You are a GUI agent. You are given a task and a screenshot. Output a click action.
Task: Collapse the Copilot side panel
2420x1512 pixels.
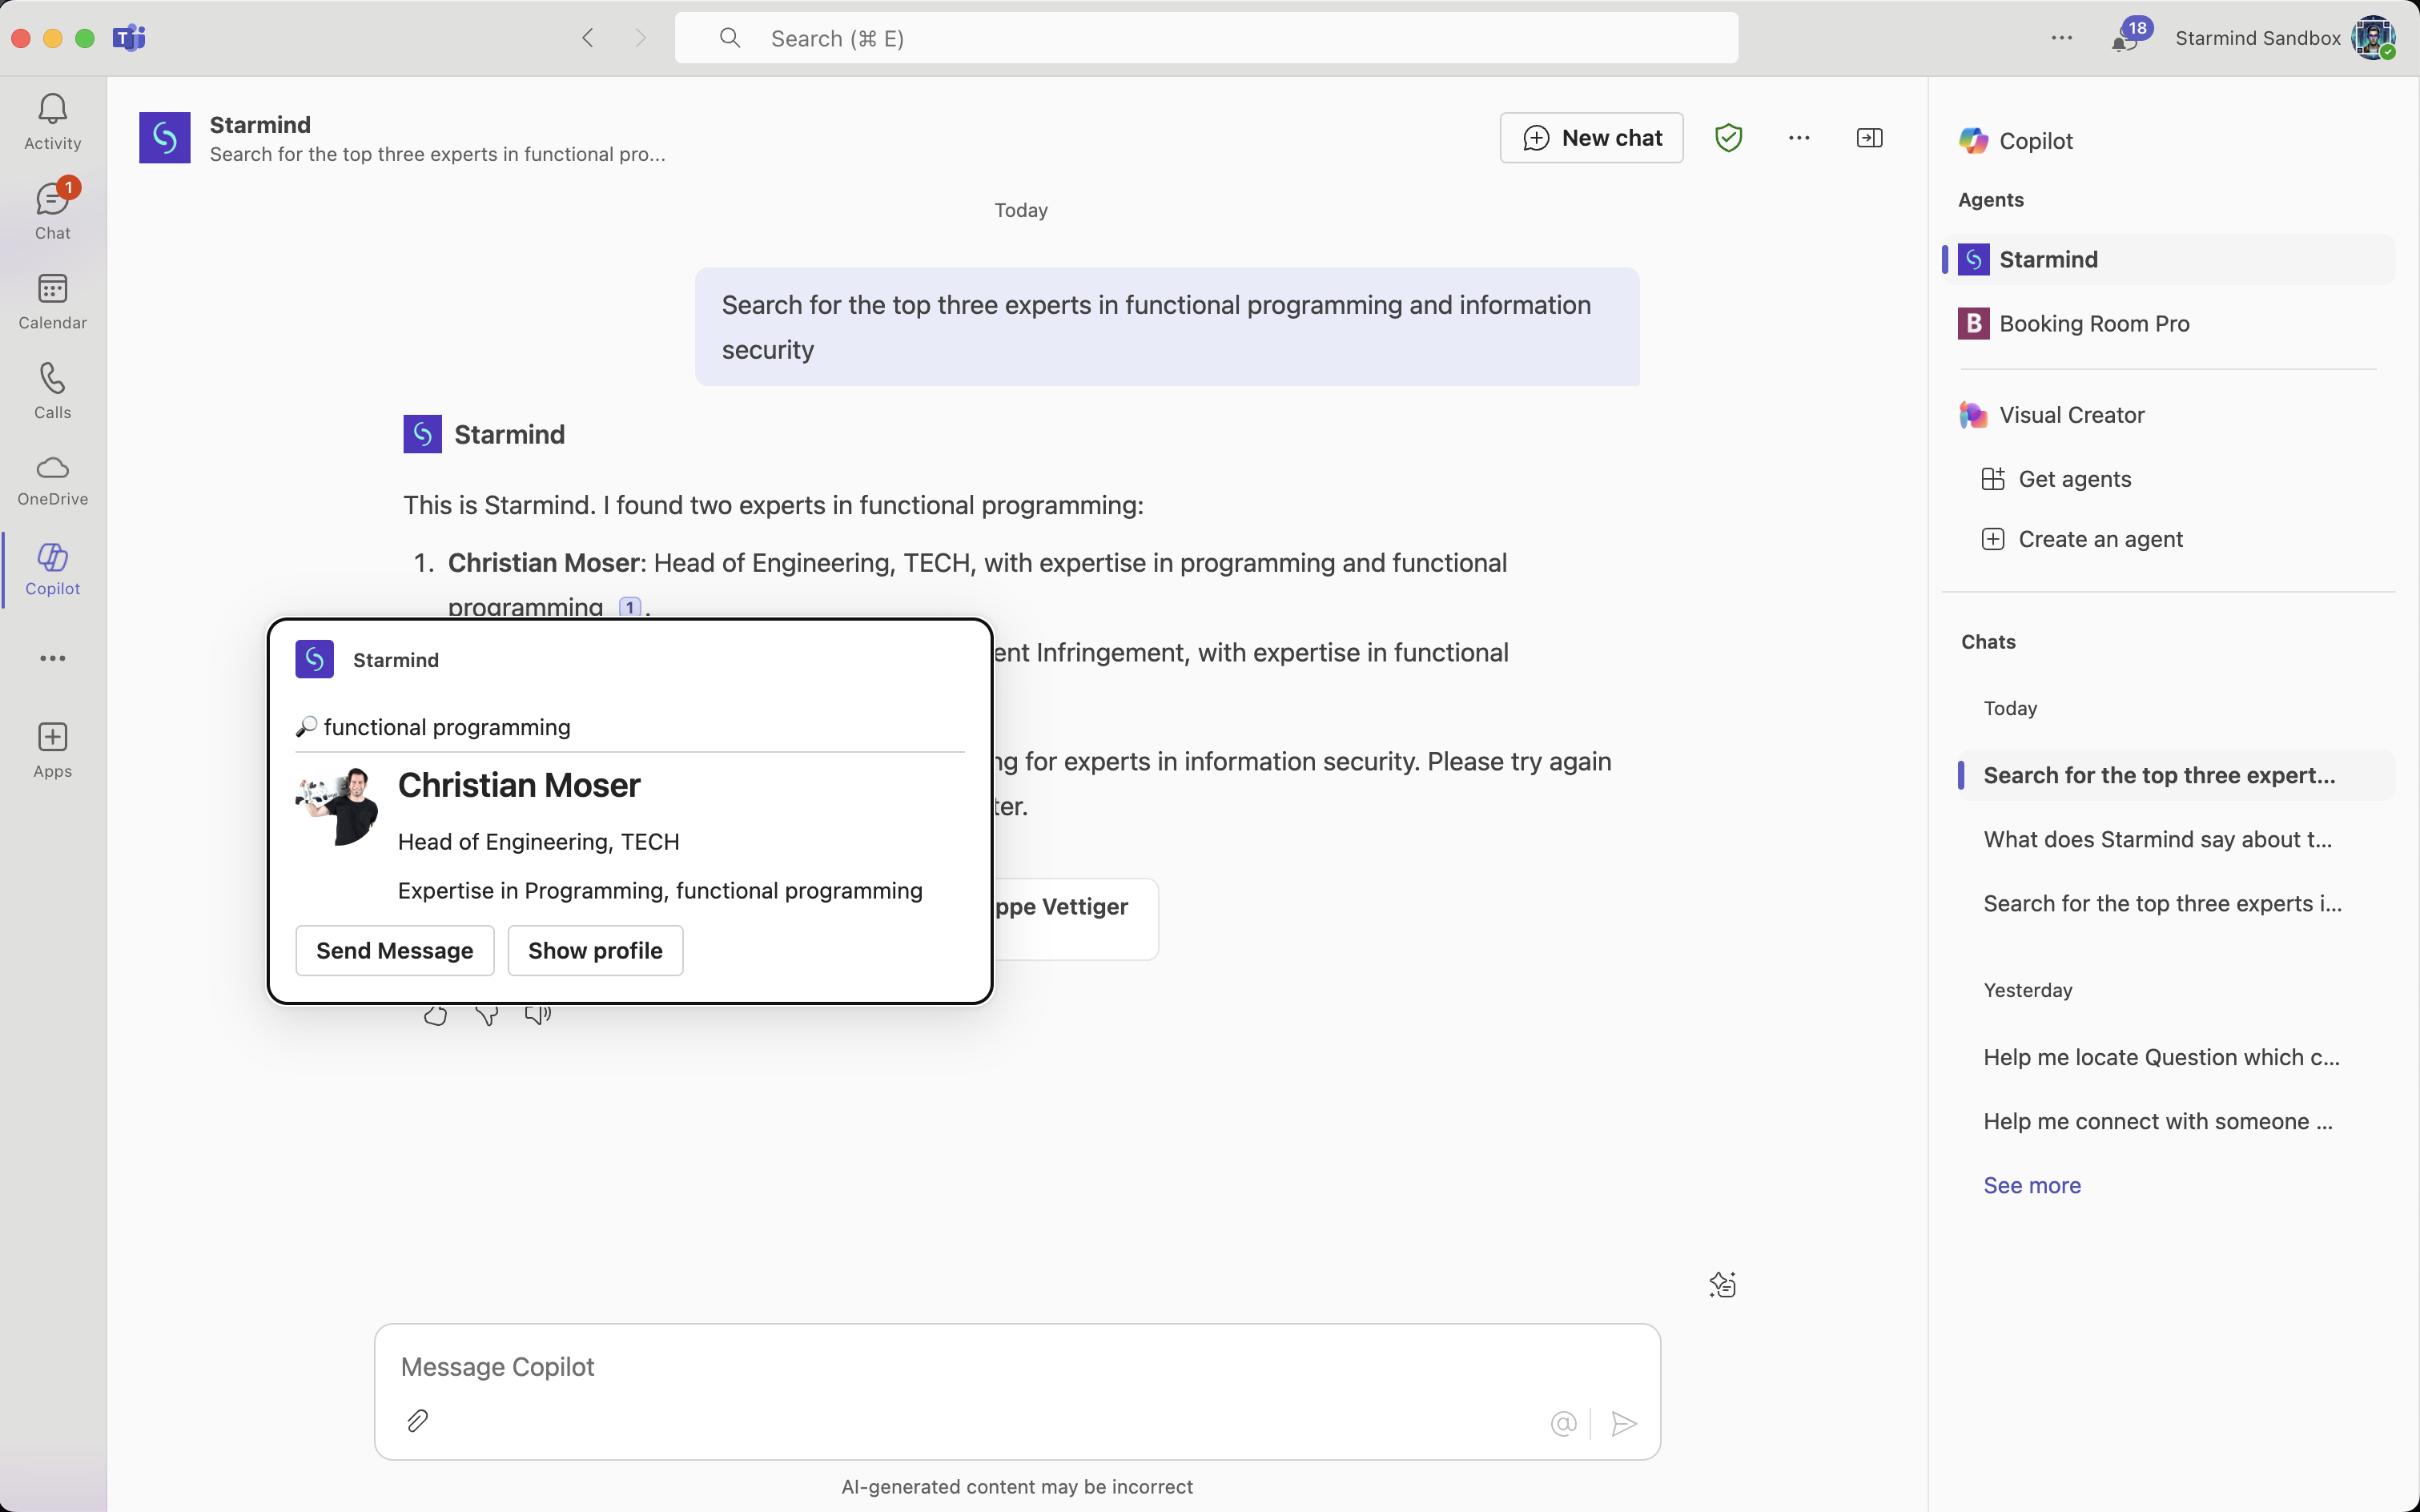coord(1869,138)
